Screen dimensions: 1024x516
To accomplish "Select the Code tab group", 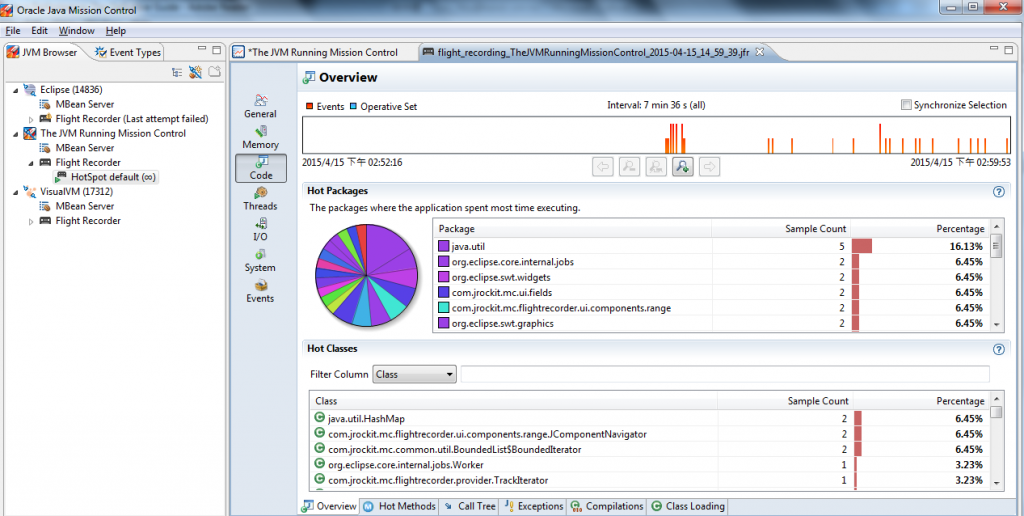I will [261, 168].
